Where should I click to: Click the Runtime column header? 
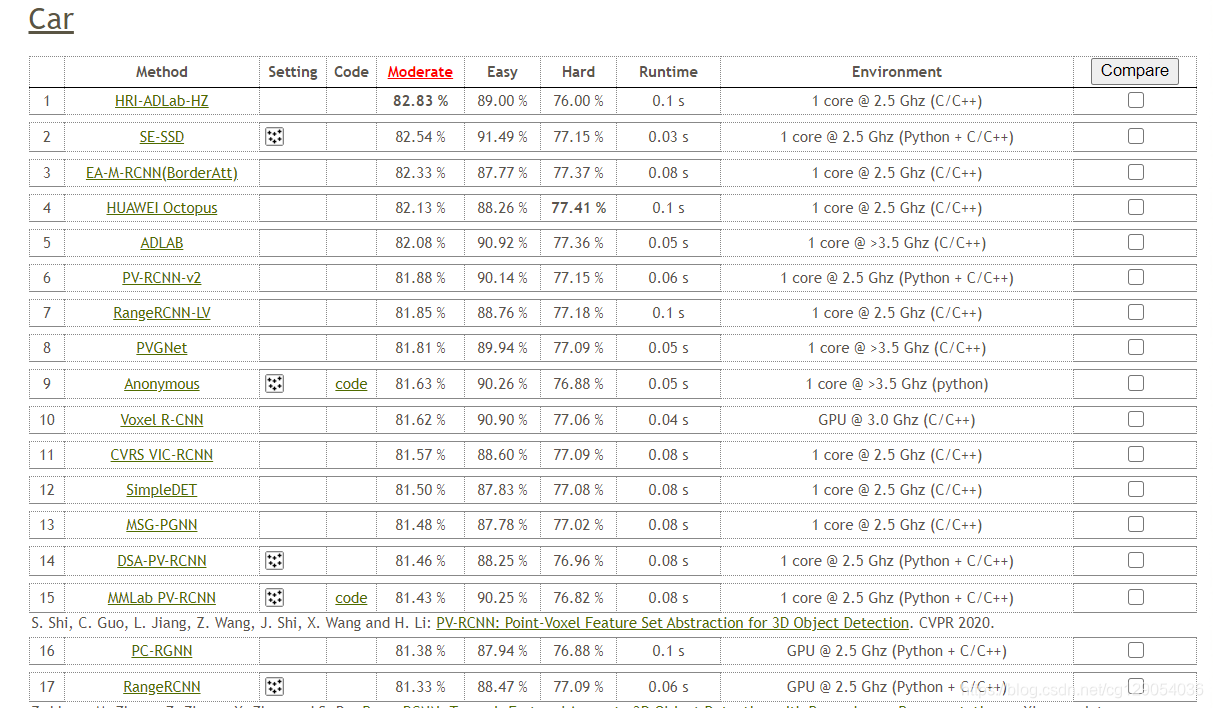[668, 72]
